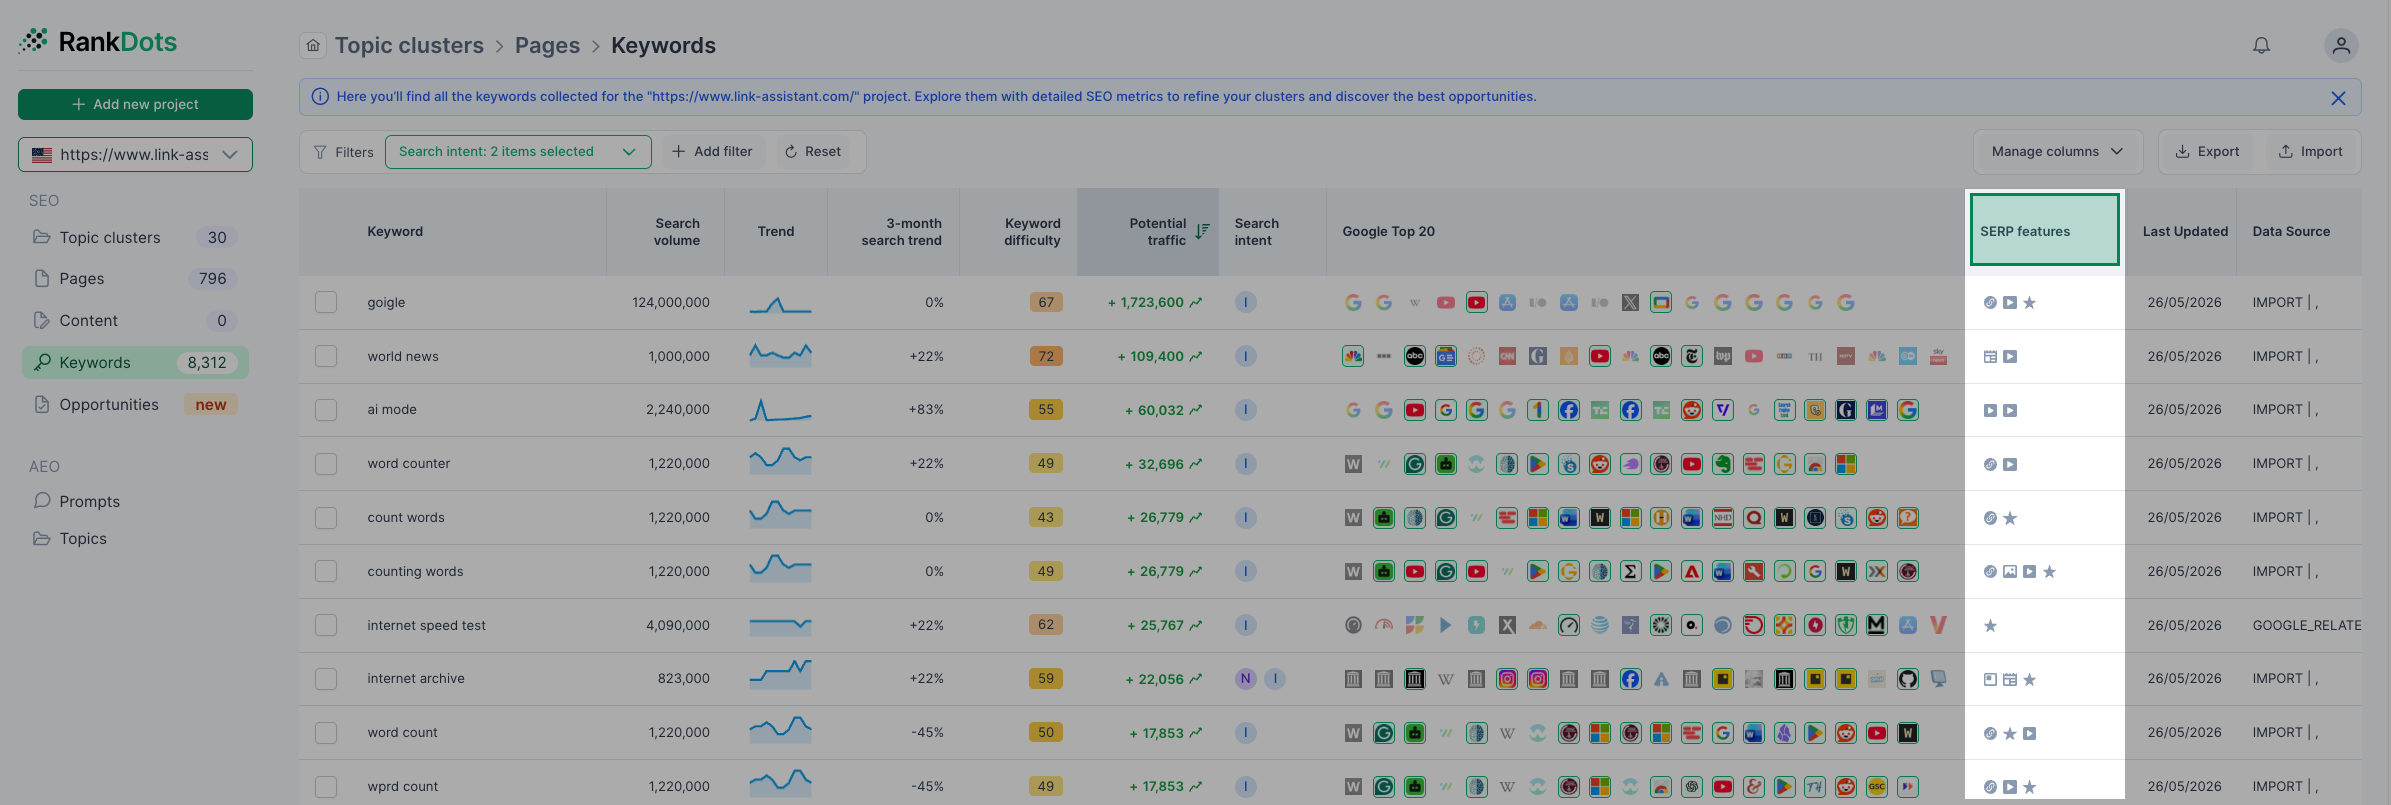Click the star SERP feature for internet speed test
This screenshot has width=2391, height=805.
tap(1990, 626)
